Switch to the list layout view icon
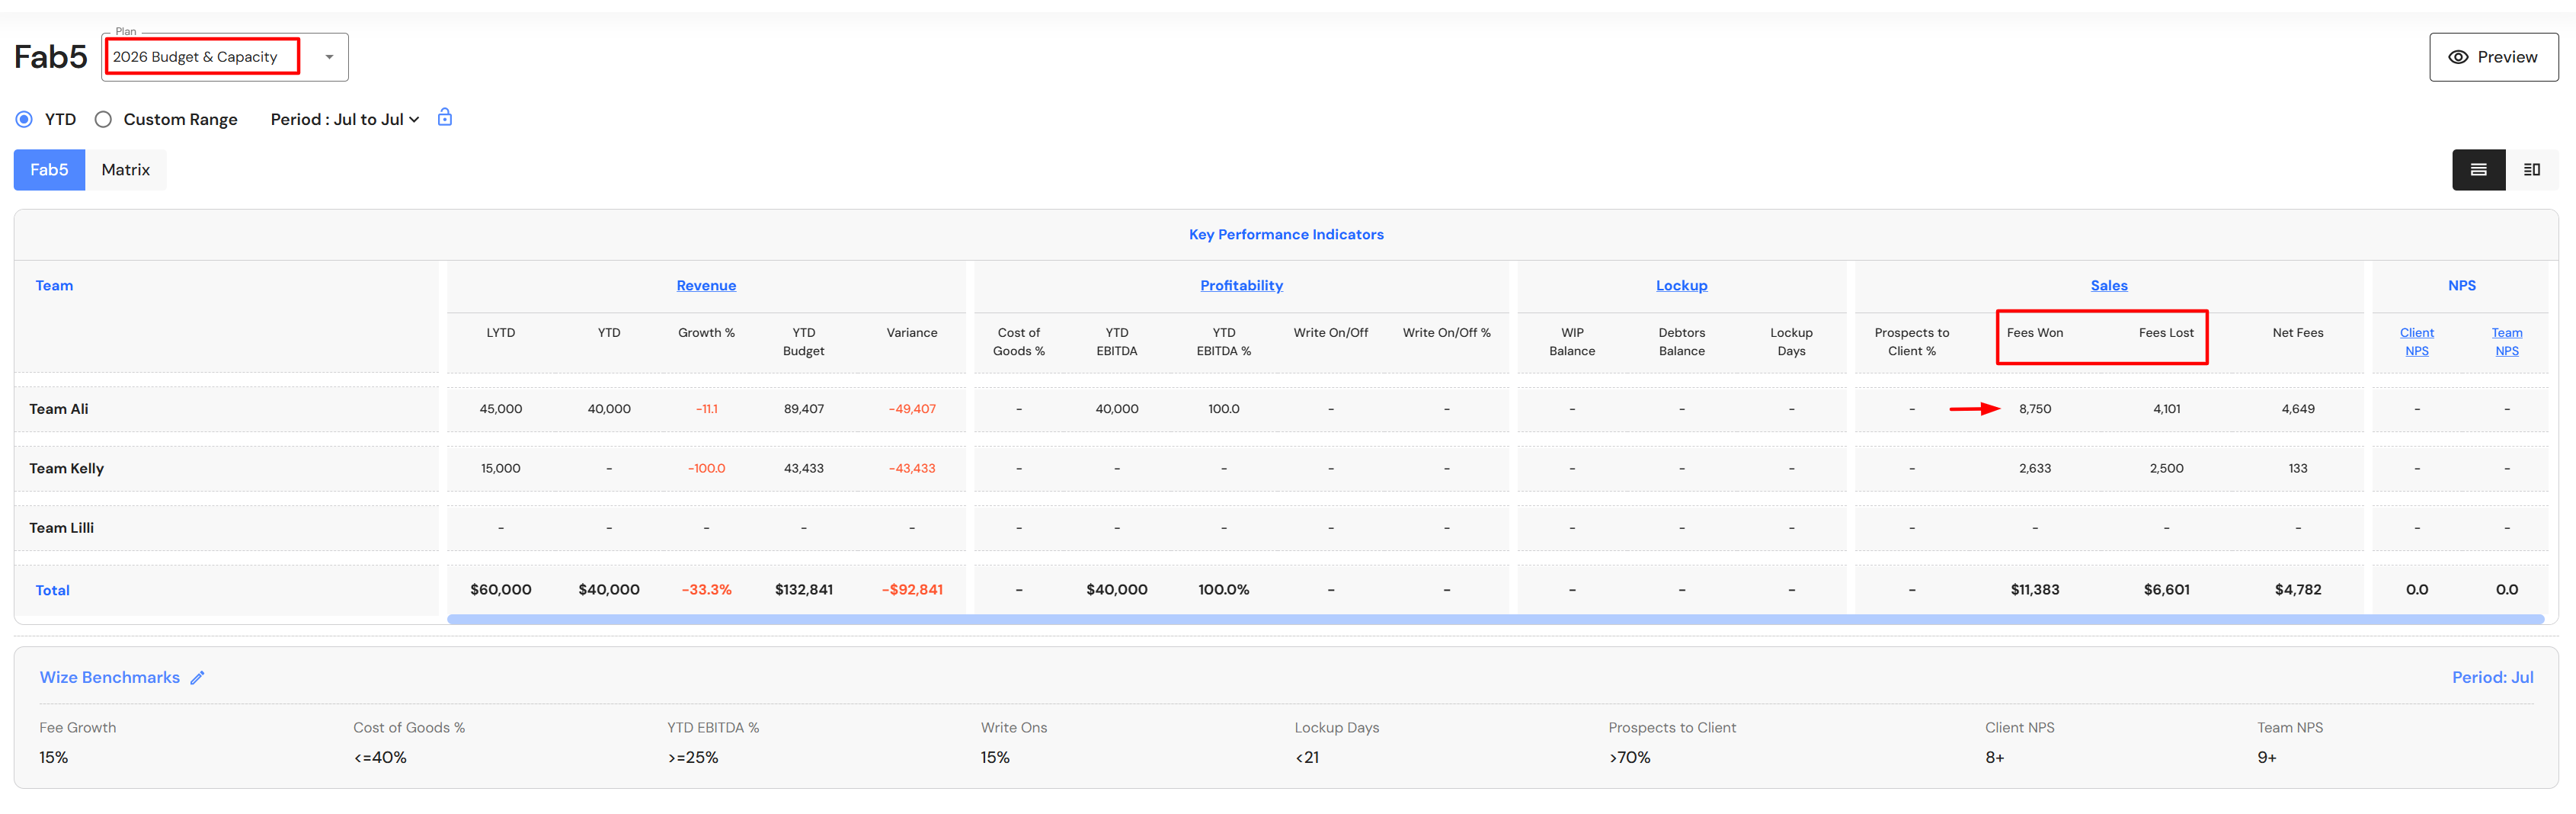The height and width of the screenshot is (814, 2576). 2478,170
